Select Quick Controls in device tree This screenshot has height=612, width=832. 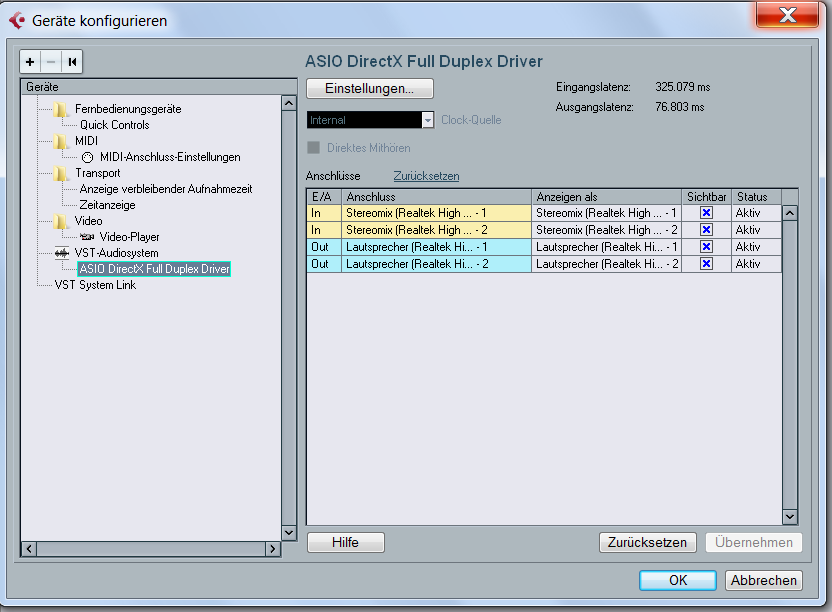pyautogui.click(x=115, y=125)
